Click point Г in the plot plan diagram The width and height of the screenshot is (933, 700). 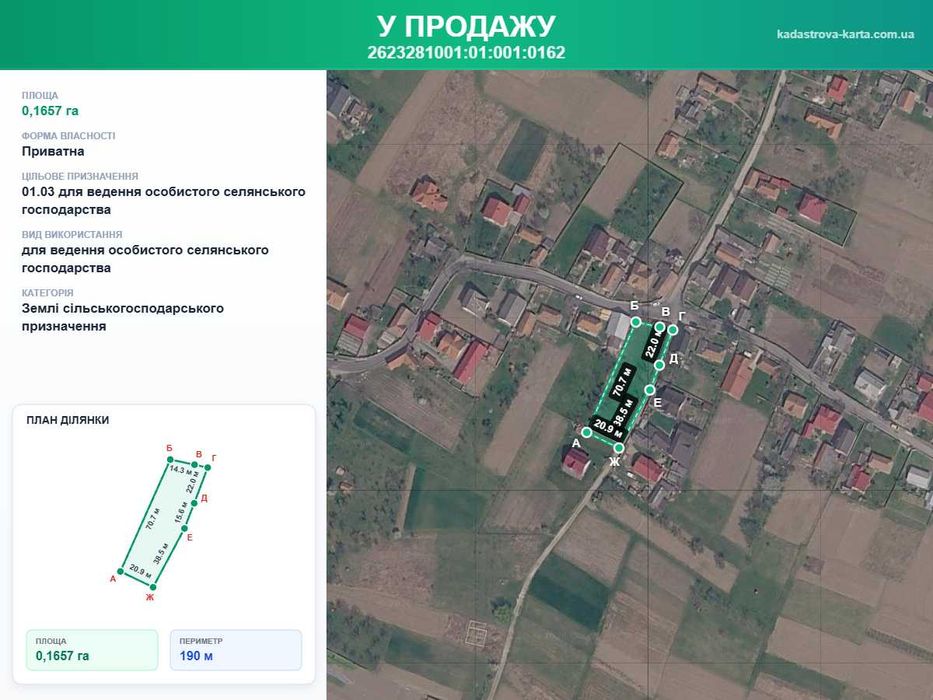coord(208,467)
